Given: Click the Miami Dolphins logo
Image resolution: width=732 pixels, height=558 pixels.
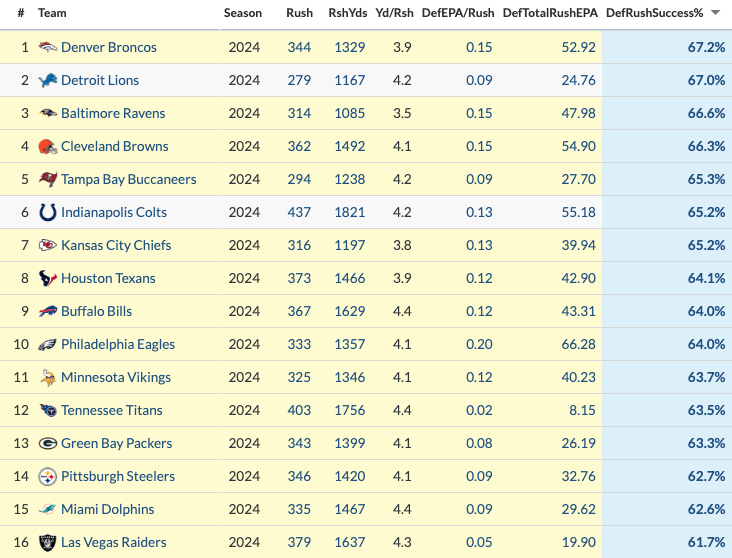Looking at the screenshot, I should pos(48,509).
